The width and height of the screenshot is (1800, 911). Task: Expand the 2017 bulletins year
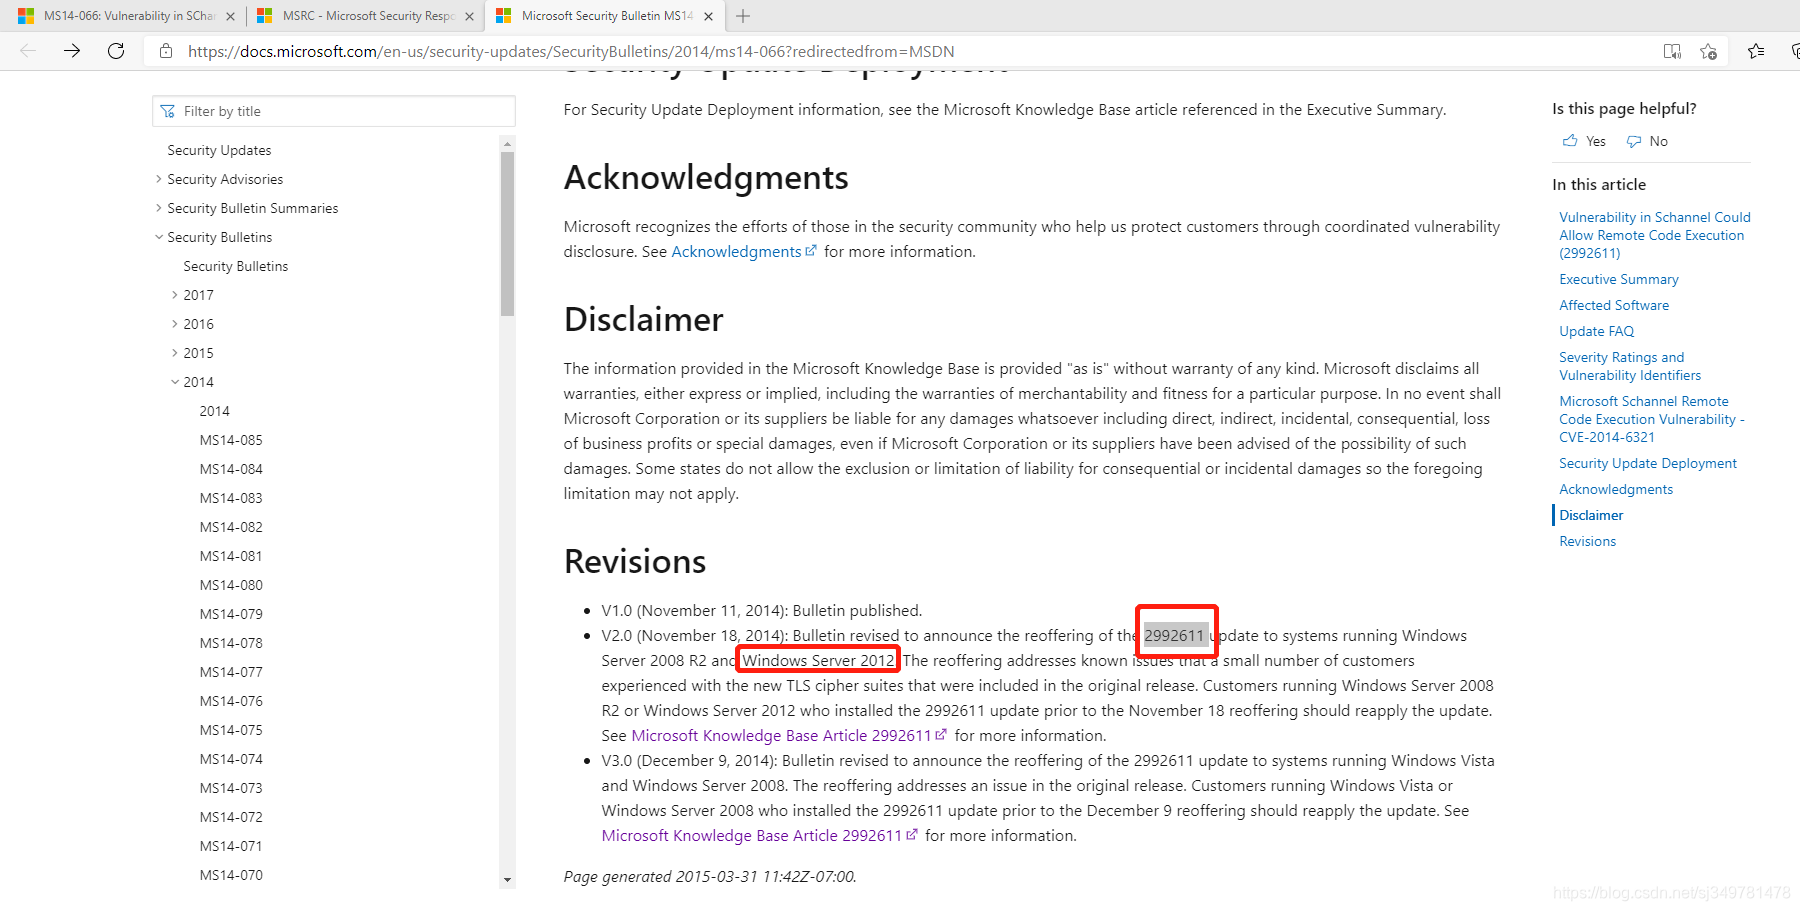[175, 295]
